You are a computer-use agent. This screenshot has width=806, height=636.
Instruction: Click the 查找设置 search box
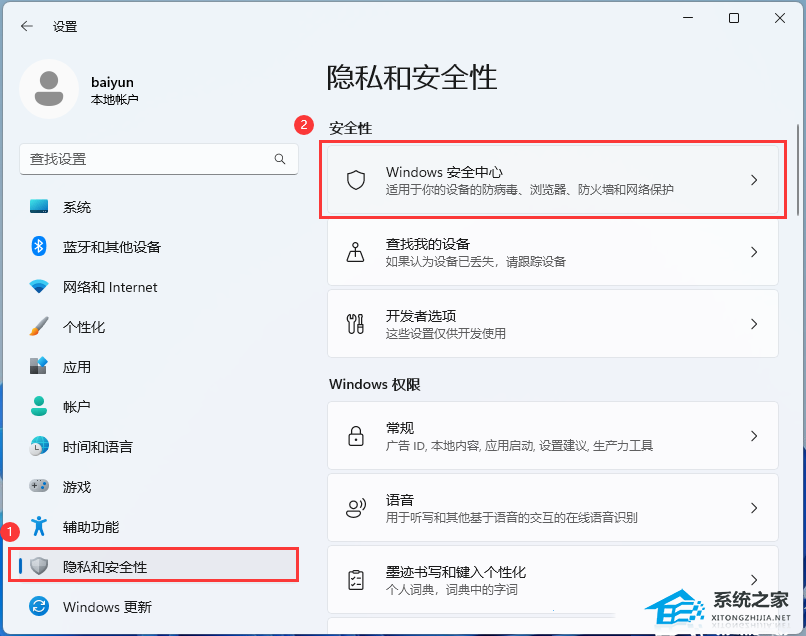pyautogui.click(x=159, y=159)
